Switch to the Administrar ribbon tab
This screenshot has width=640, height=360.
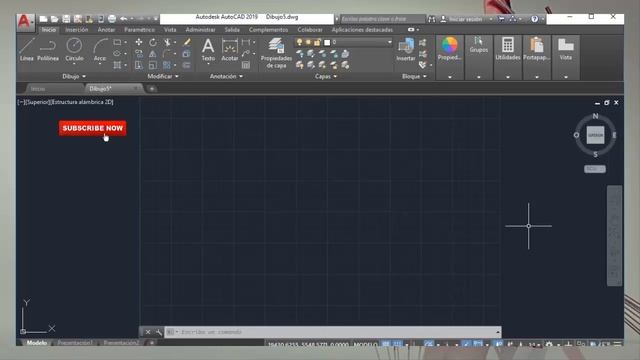200,30
